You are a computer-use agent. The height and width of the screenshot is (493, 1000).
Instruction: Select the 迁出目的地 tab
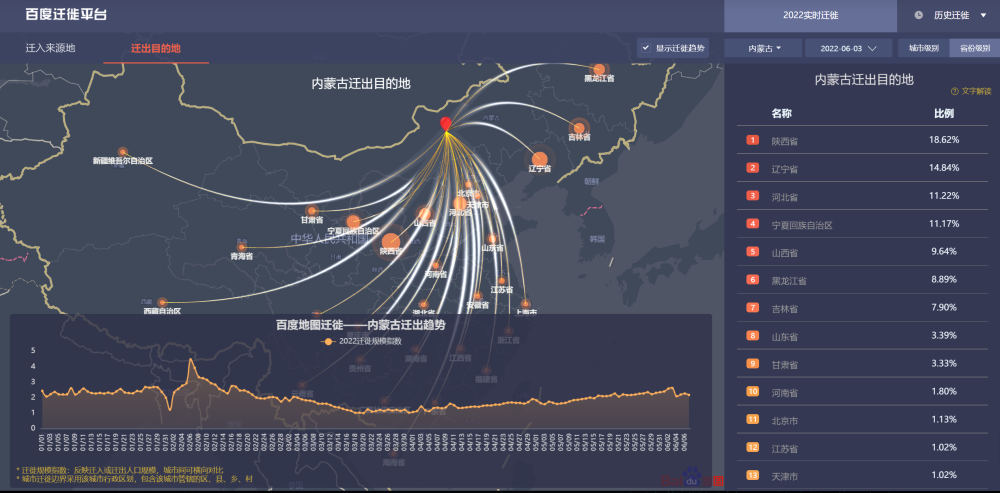coord(156,48)
